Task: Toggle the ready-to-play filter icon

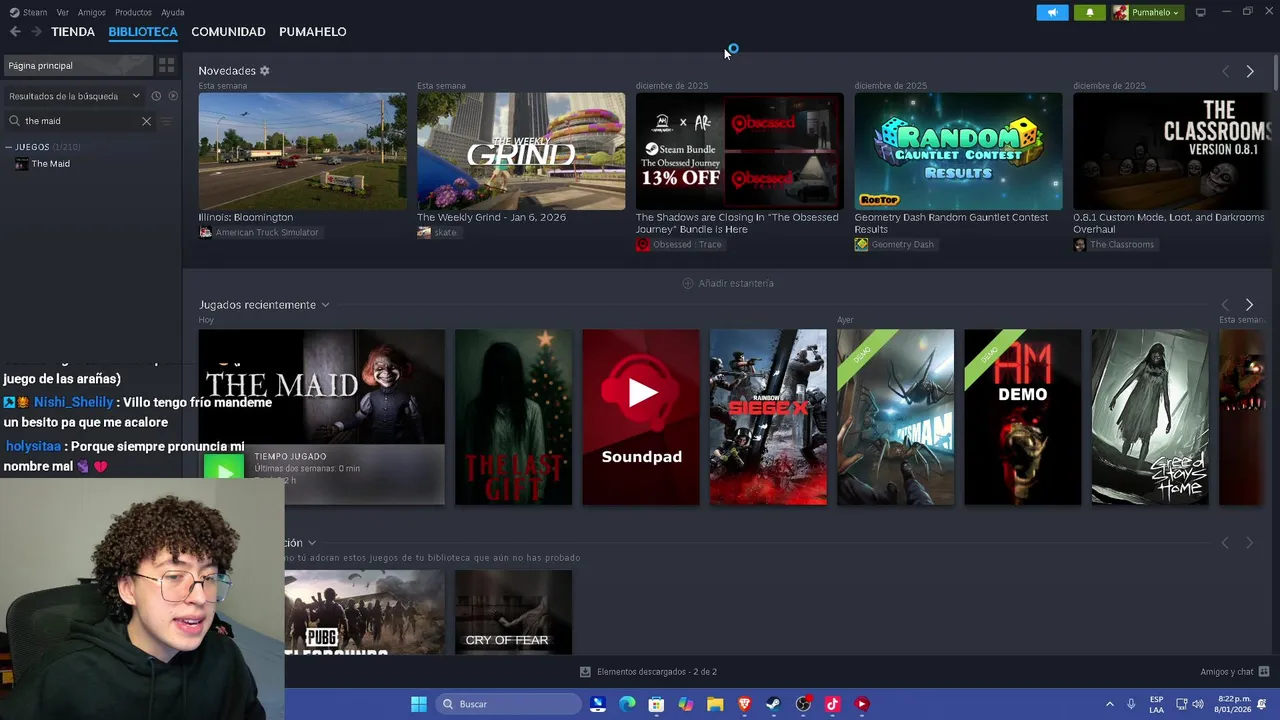Action: (173, 96)
